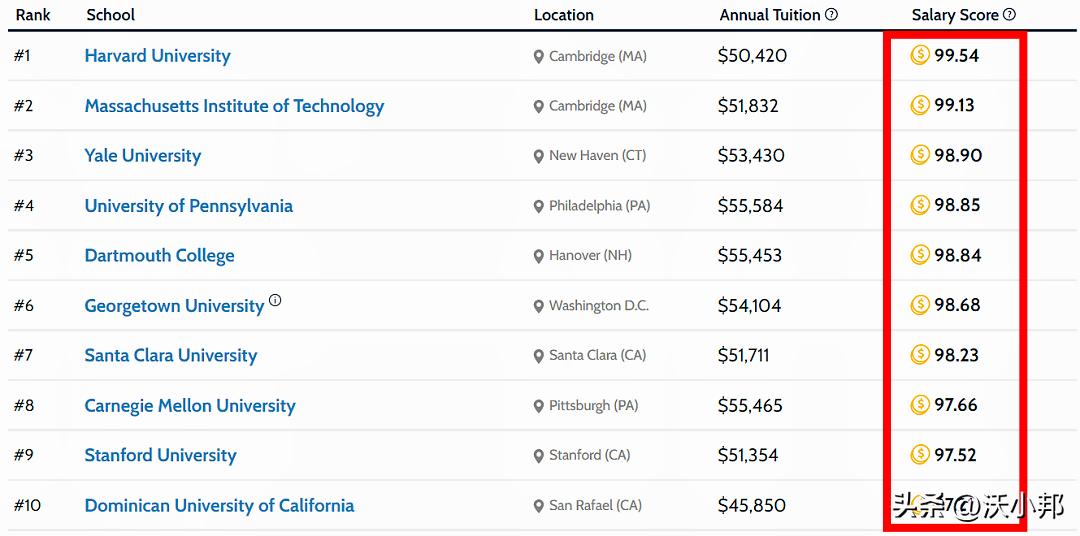The height and width of the screenshot is (536, 1080).
Task: Open the University of Pennsylvania link
Action: click(189, 206)
